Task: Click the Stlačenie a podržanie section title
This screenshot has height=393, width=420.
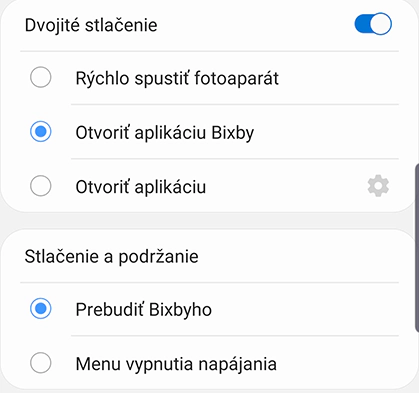Action: [111, 257]
